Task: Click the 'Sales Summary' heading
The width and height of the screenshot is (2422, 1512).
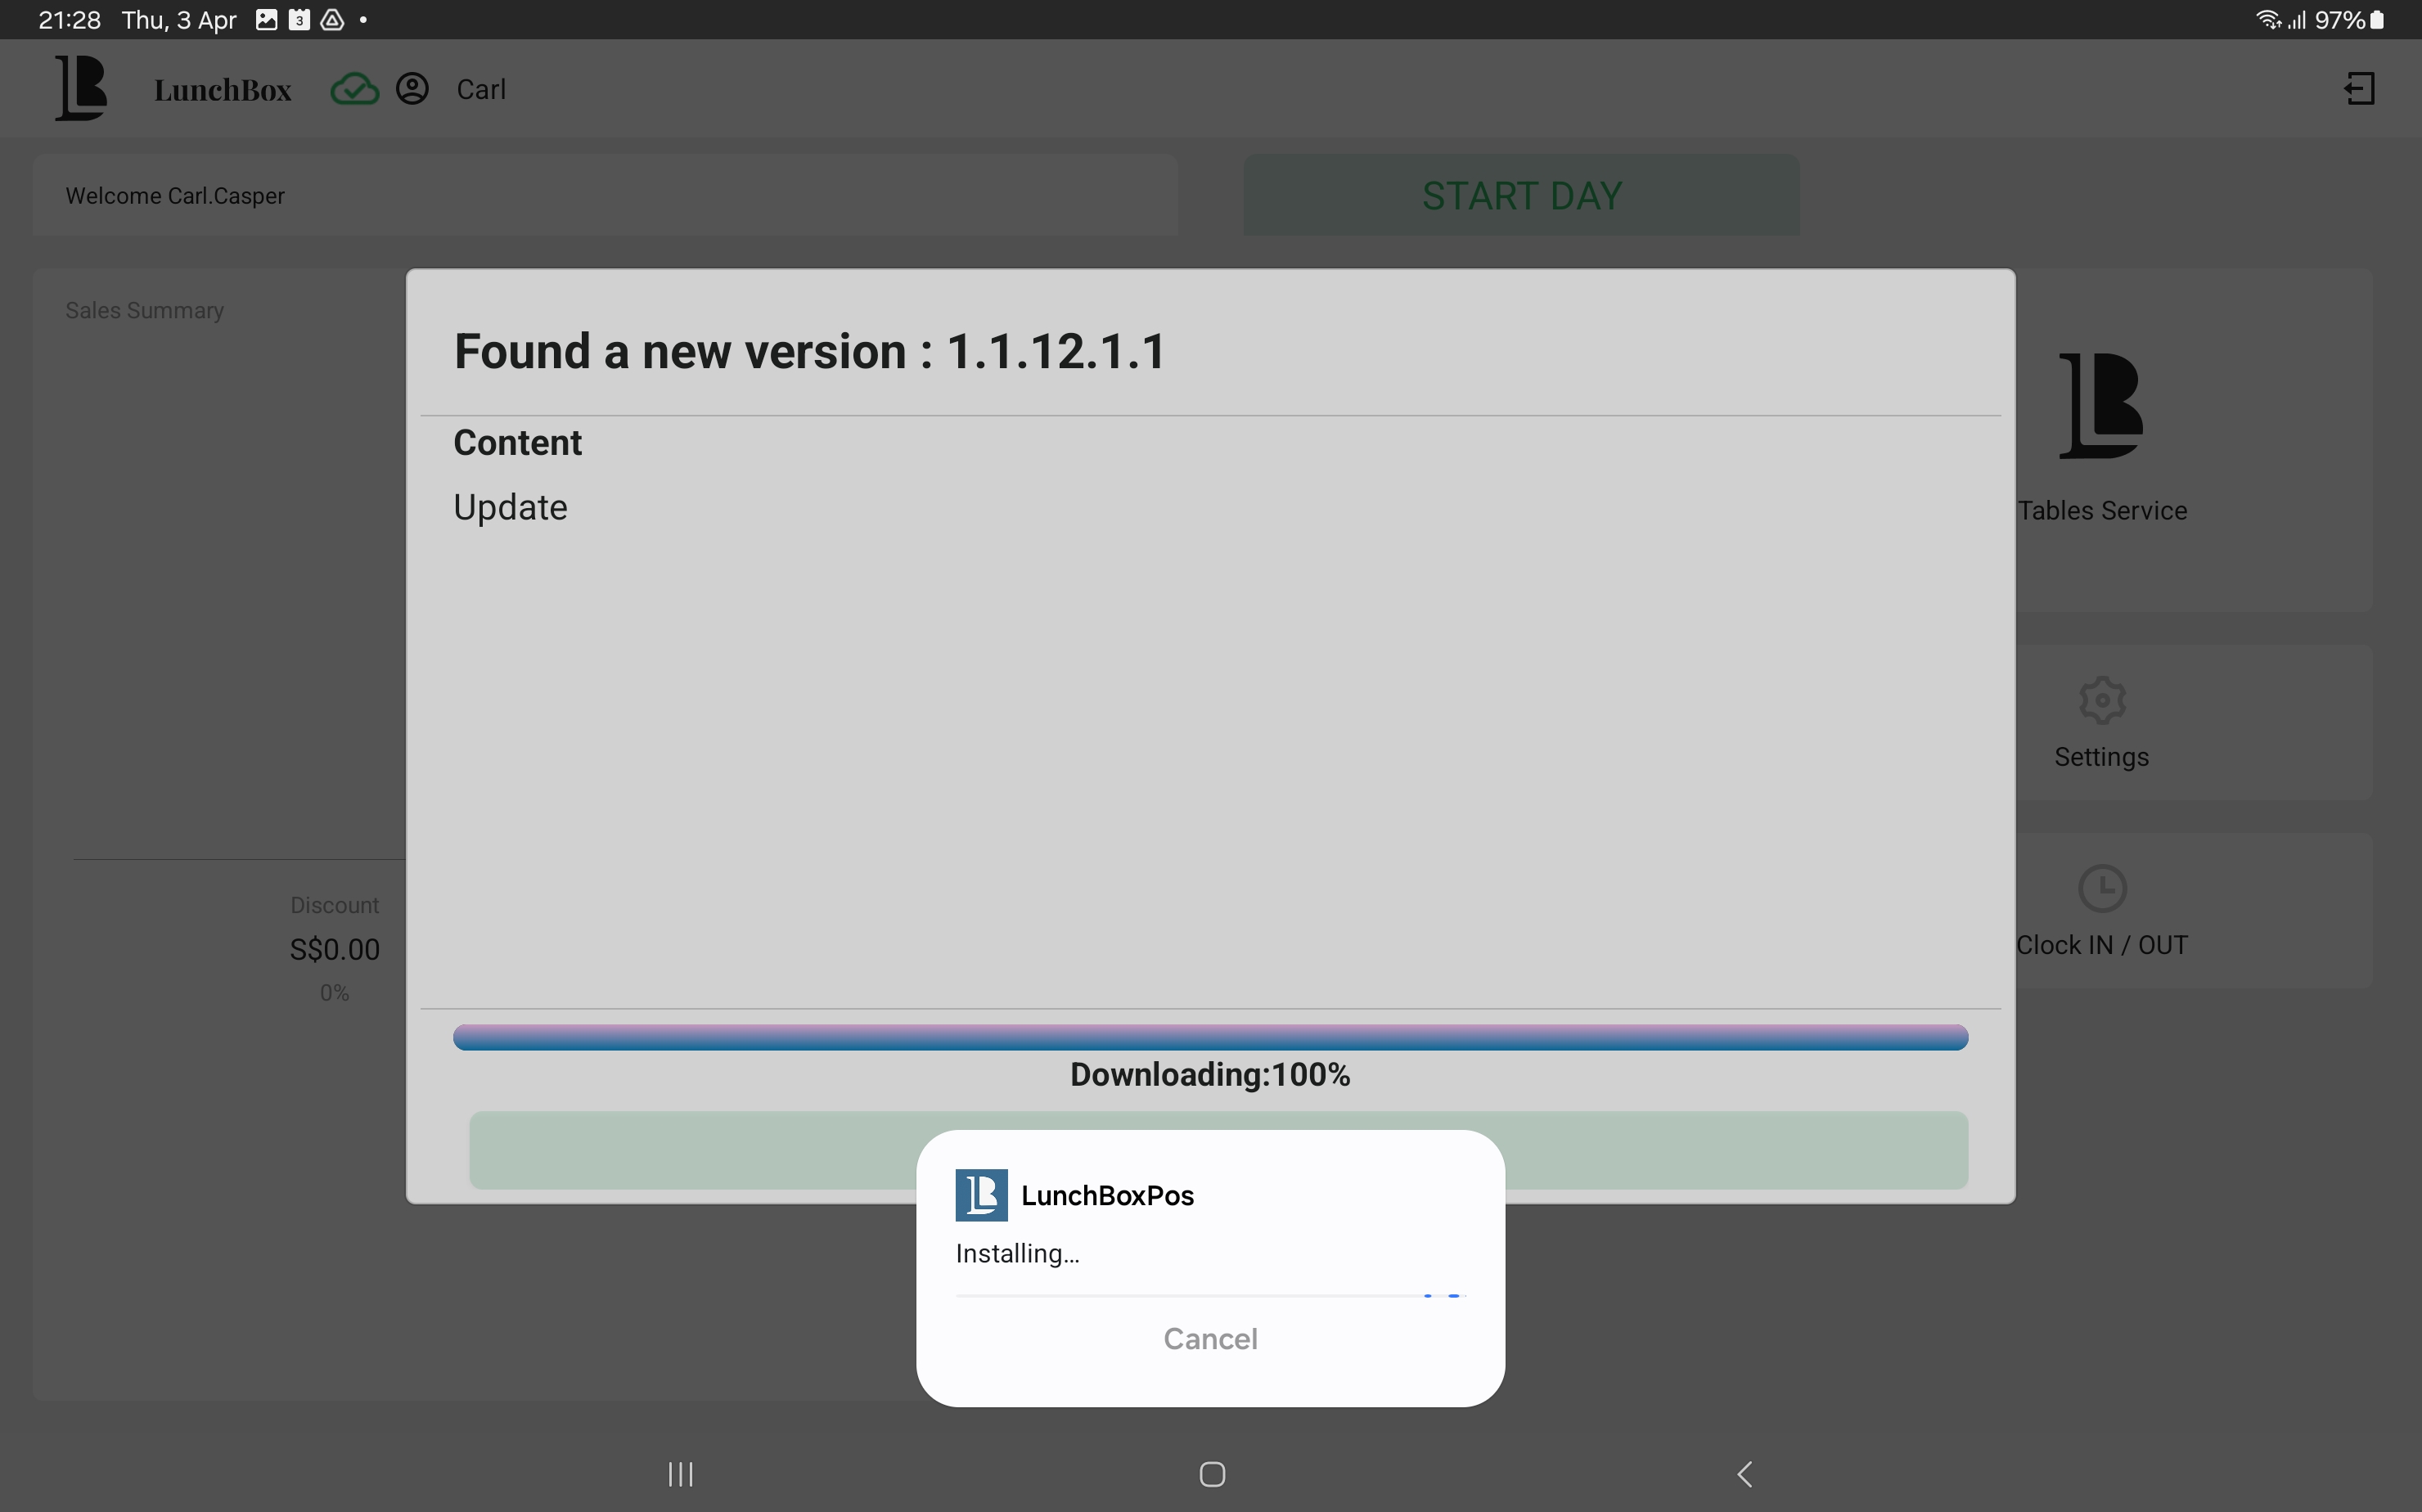Action: (x=145, y=310)
